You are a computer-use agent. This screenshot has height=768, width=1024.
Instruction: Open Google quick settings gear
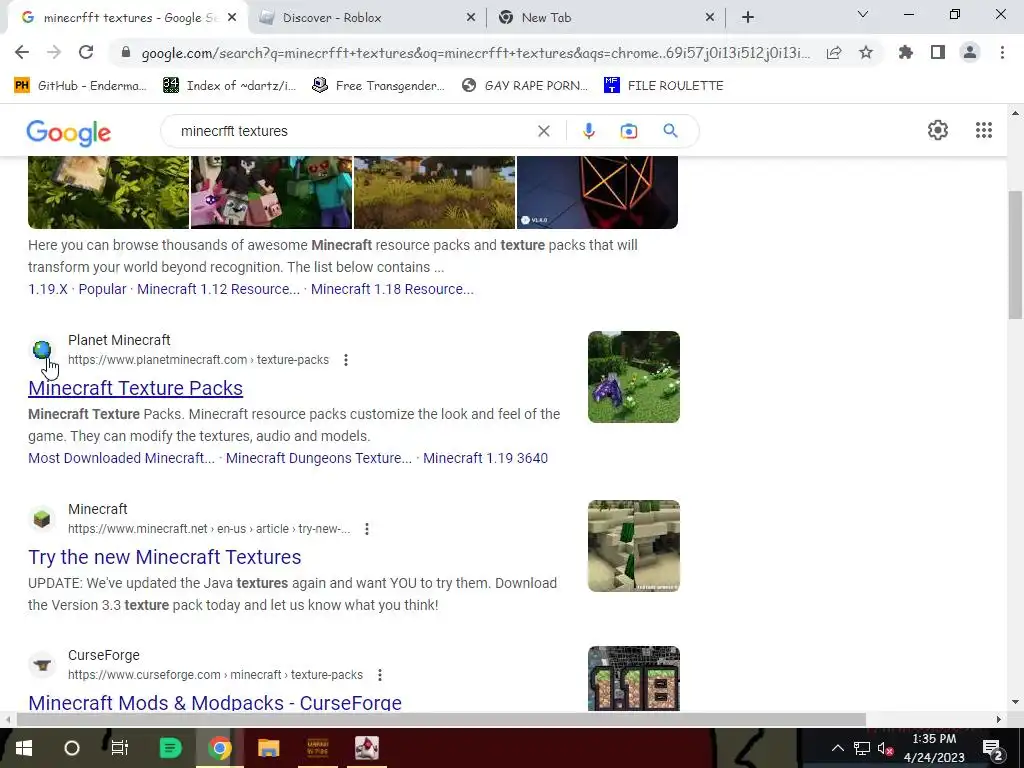coord(938,130)
